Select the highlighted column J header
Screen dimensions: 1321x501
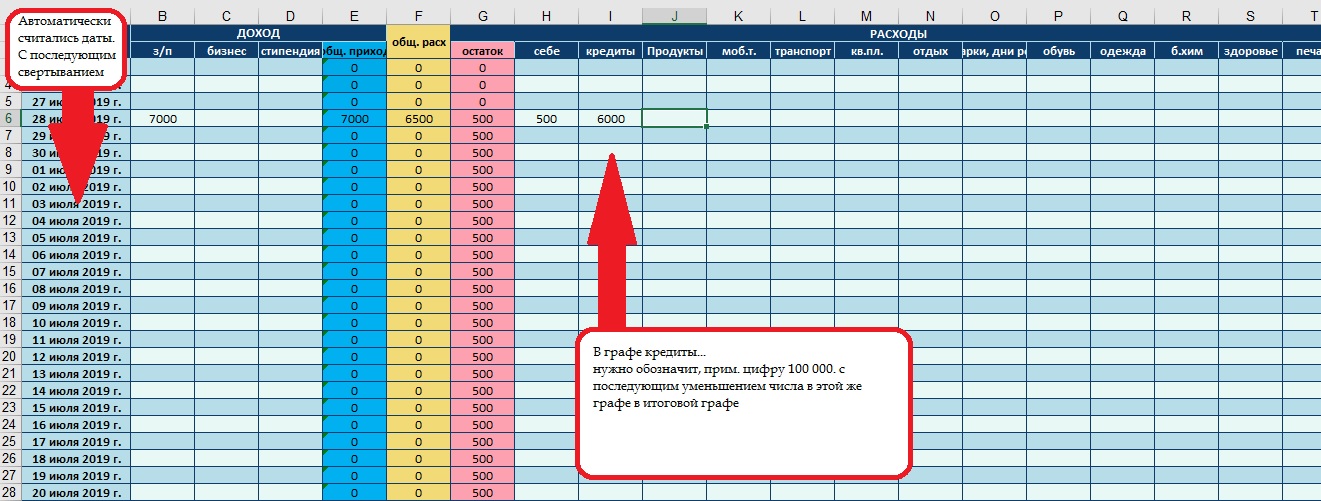click(x=674, y=17)
